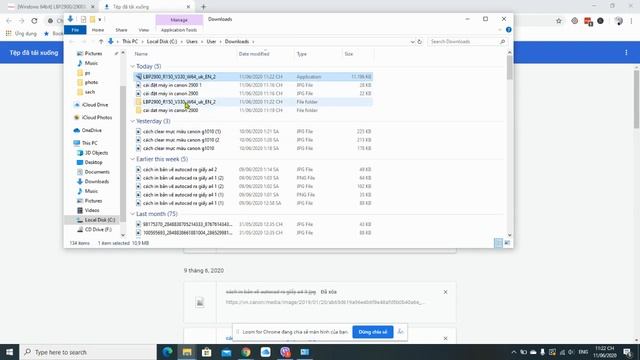Open iCloud Photos in the sidebar

97,118
